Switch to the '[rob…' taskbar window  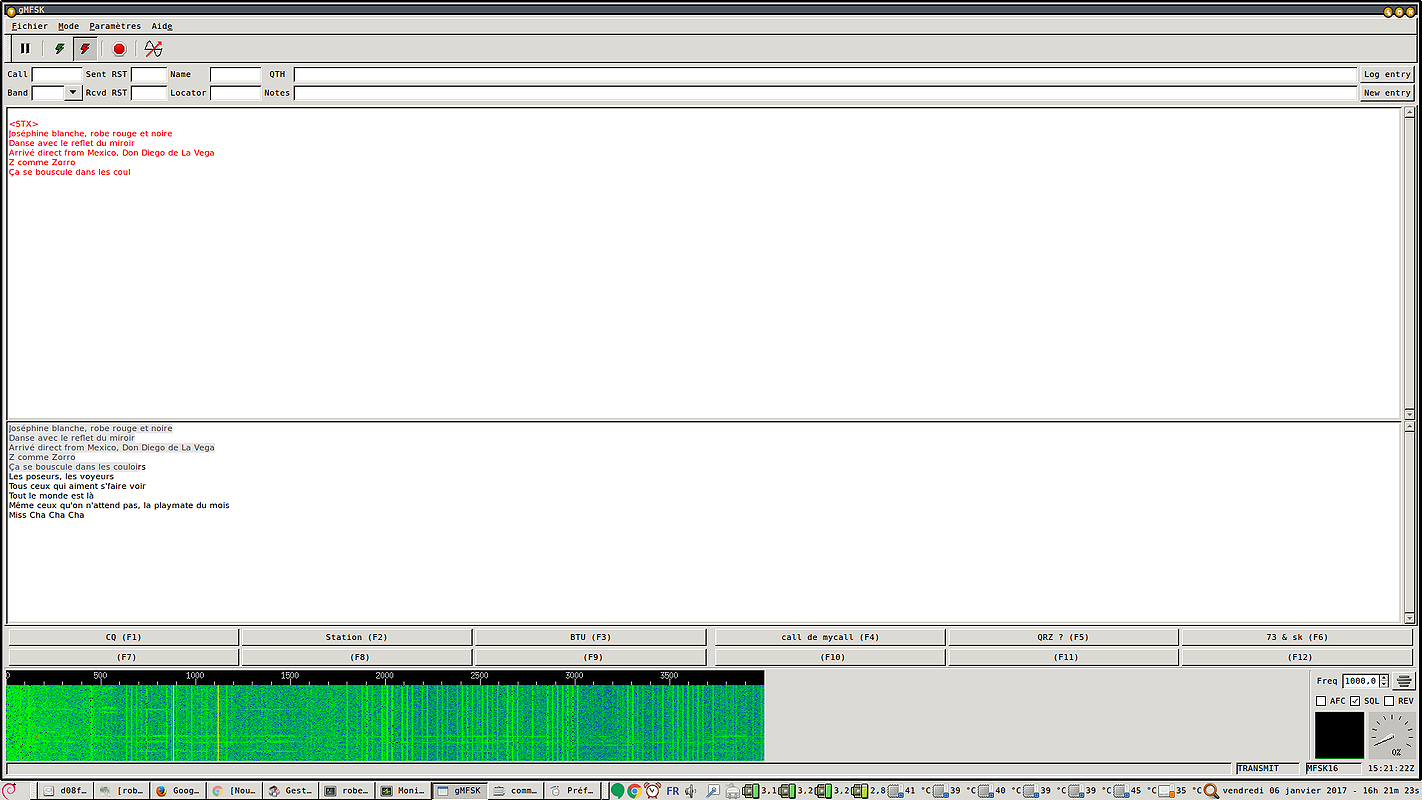click(x=123, y=790)
